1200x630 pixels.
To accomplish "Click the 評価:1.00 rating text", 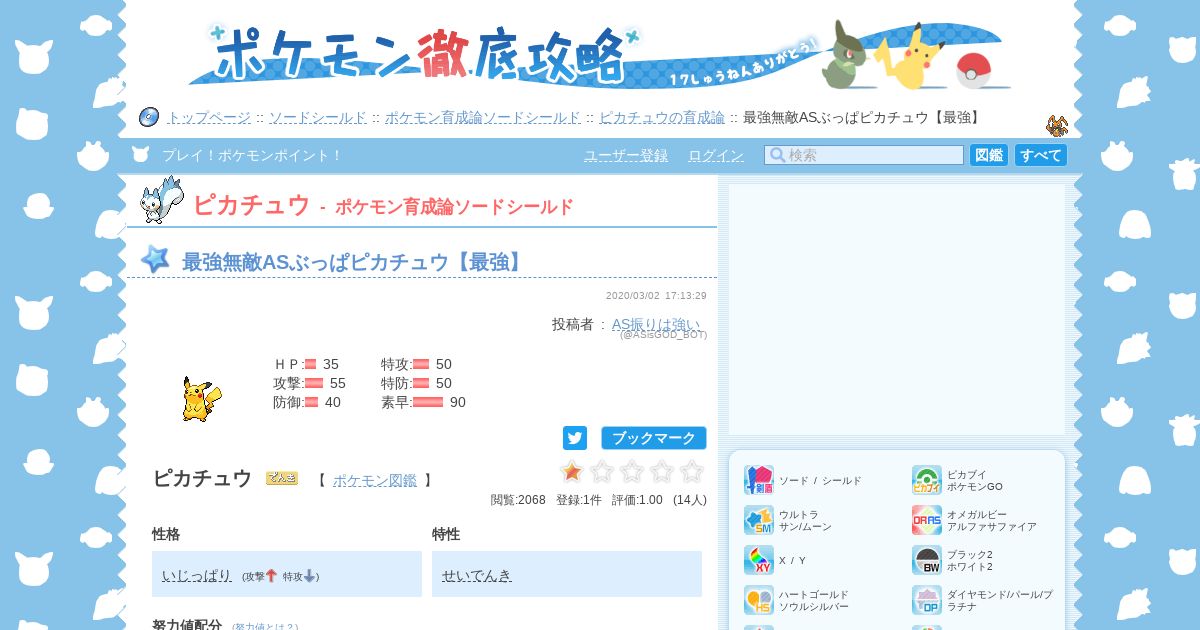I will pos(637,500).
